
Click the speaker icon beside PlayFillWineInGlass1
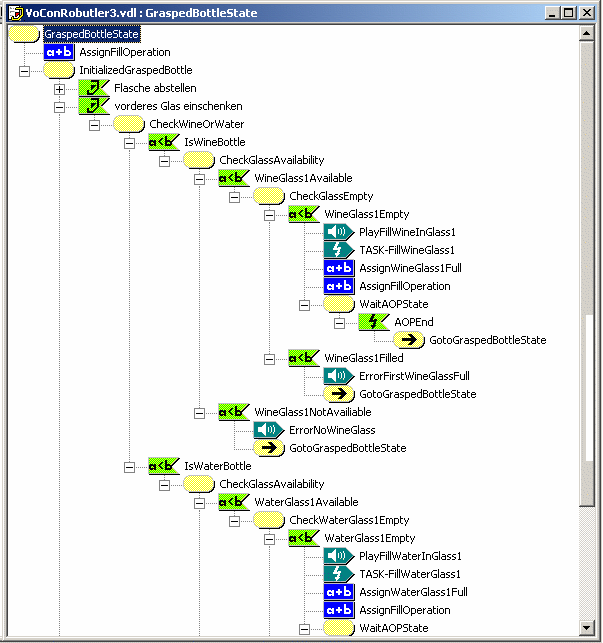(x=338, y=232)
